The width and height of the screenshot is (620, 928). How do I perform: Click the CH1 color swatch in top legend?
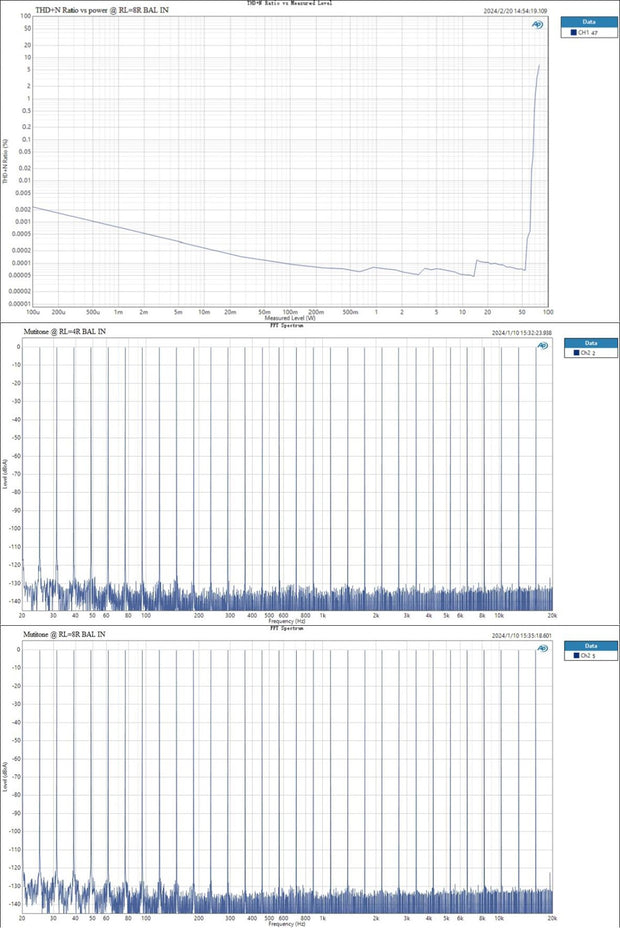573,33
